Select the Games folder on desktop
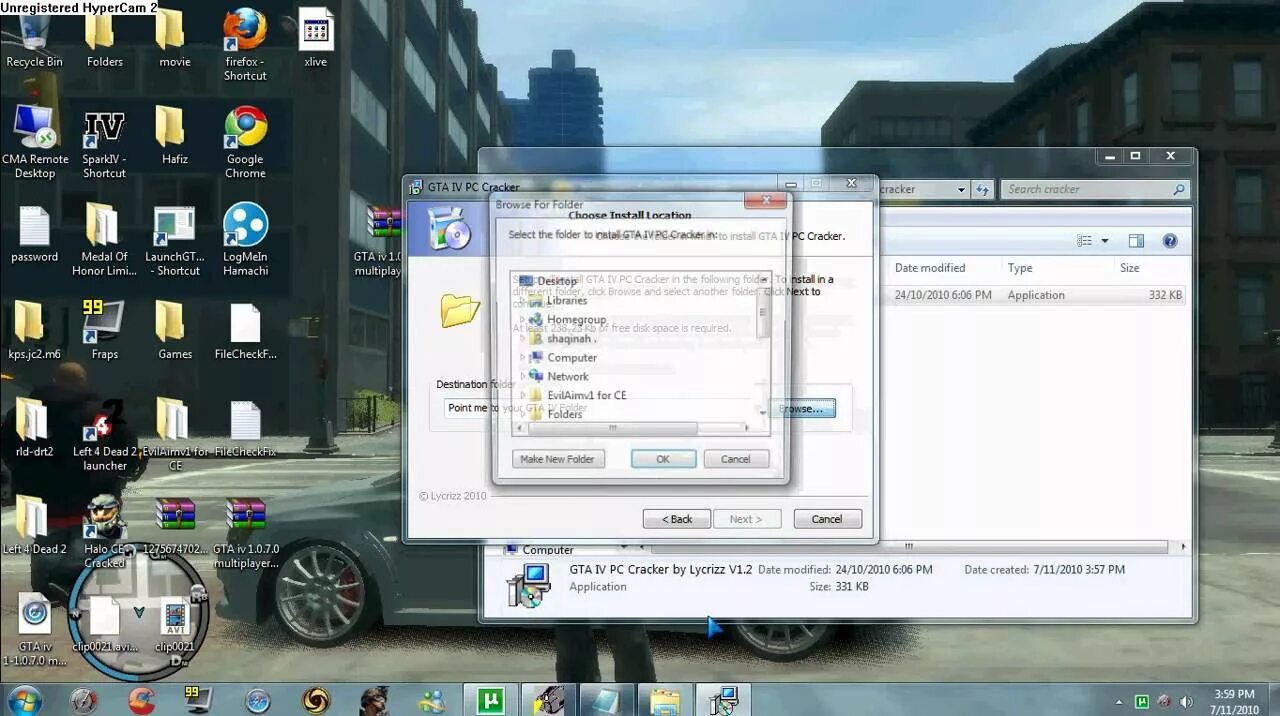The image size is (1280, 716). click(x=175, y=330)
